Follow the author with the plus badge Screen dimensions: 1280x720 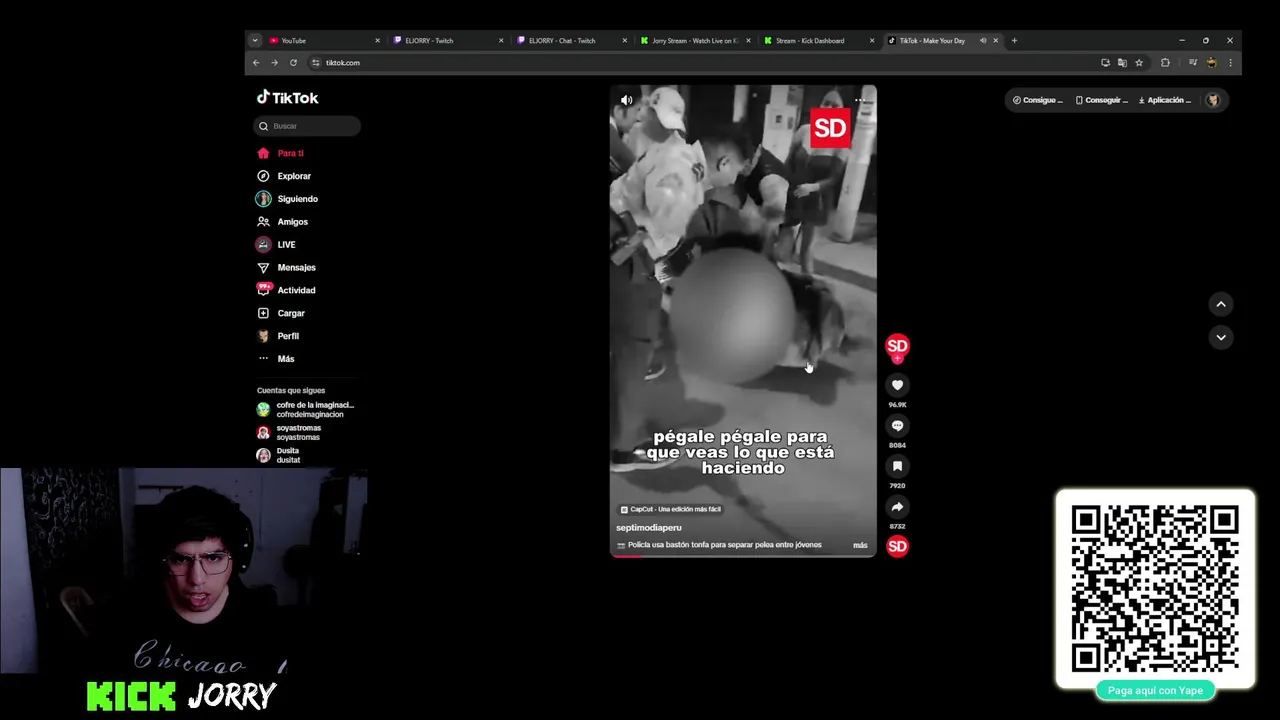pos(897,358)
